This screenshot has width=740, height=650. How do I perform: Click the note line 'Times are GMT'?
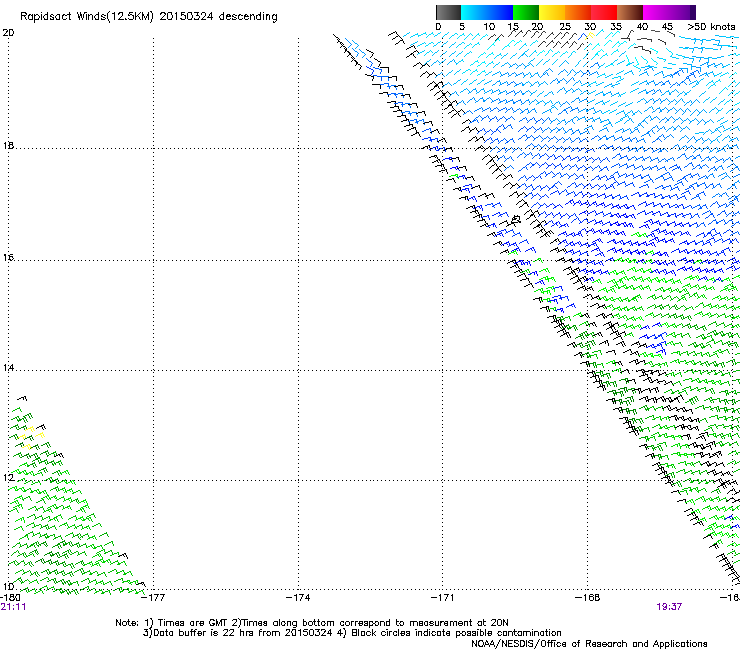point(192,623)
